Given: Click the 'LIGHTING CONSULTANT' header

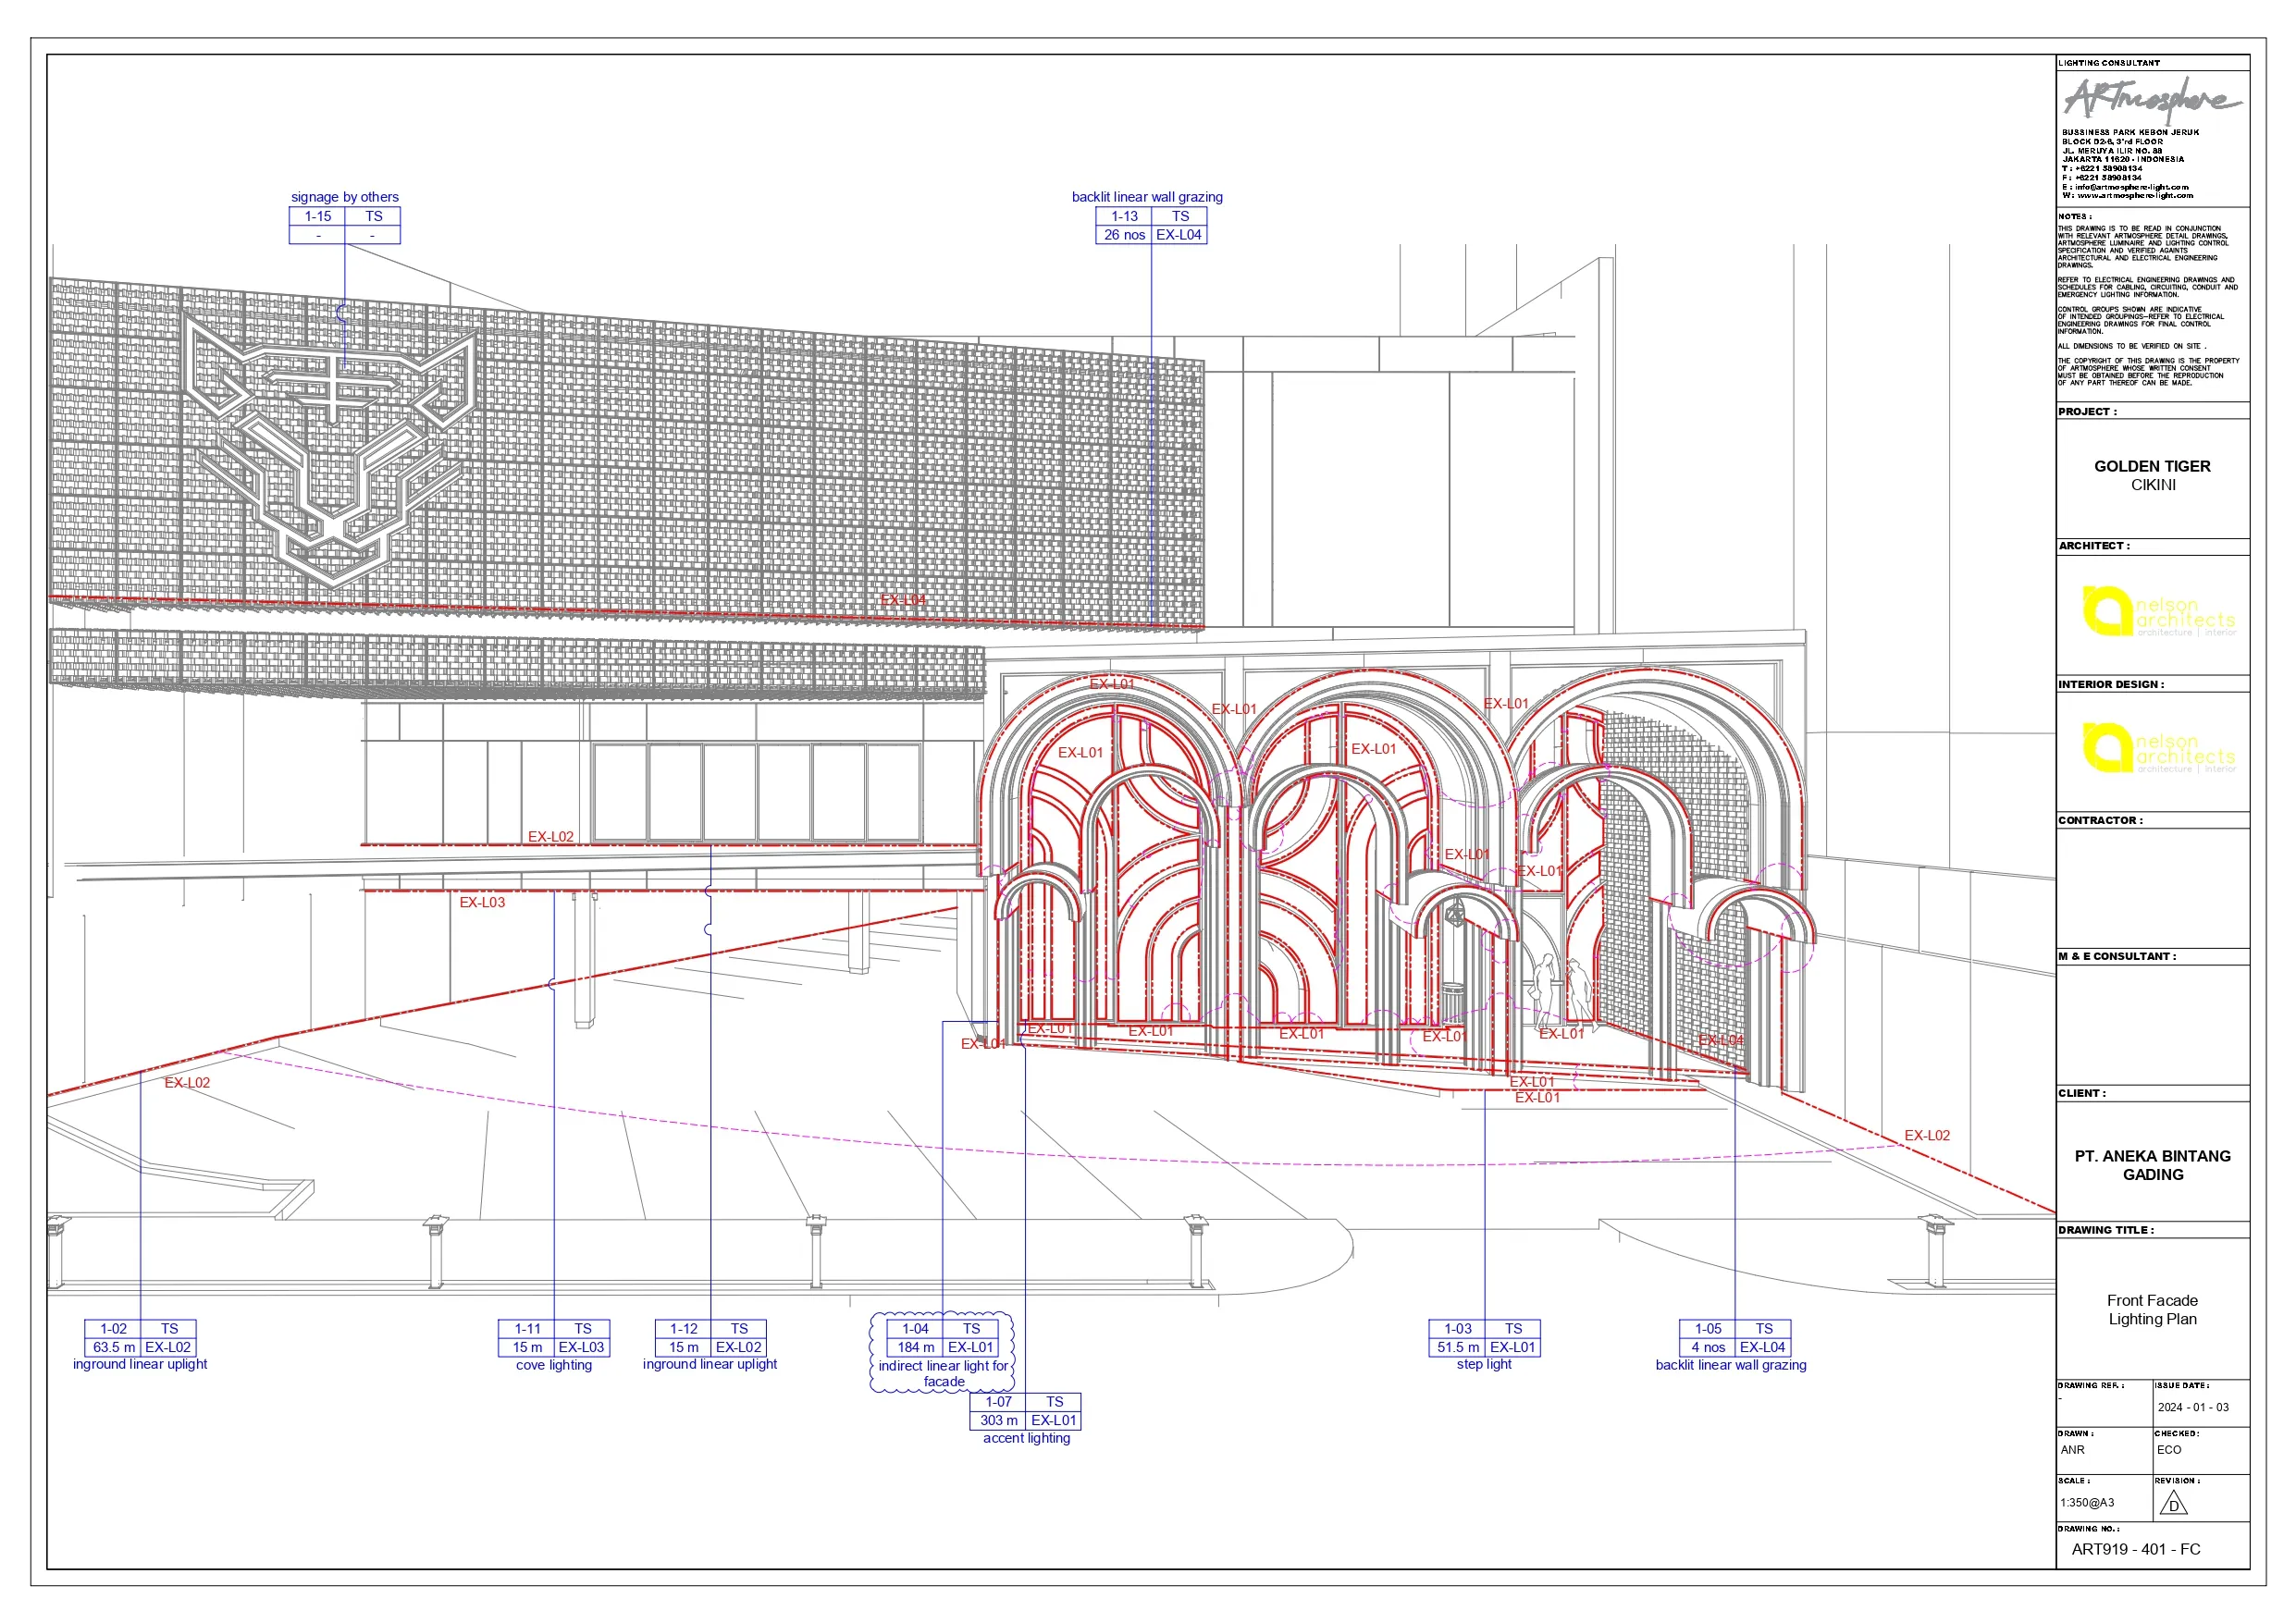Looking at the screenshot, I should 2109,63.
